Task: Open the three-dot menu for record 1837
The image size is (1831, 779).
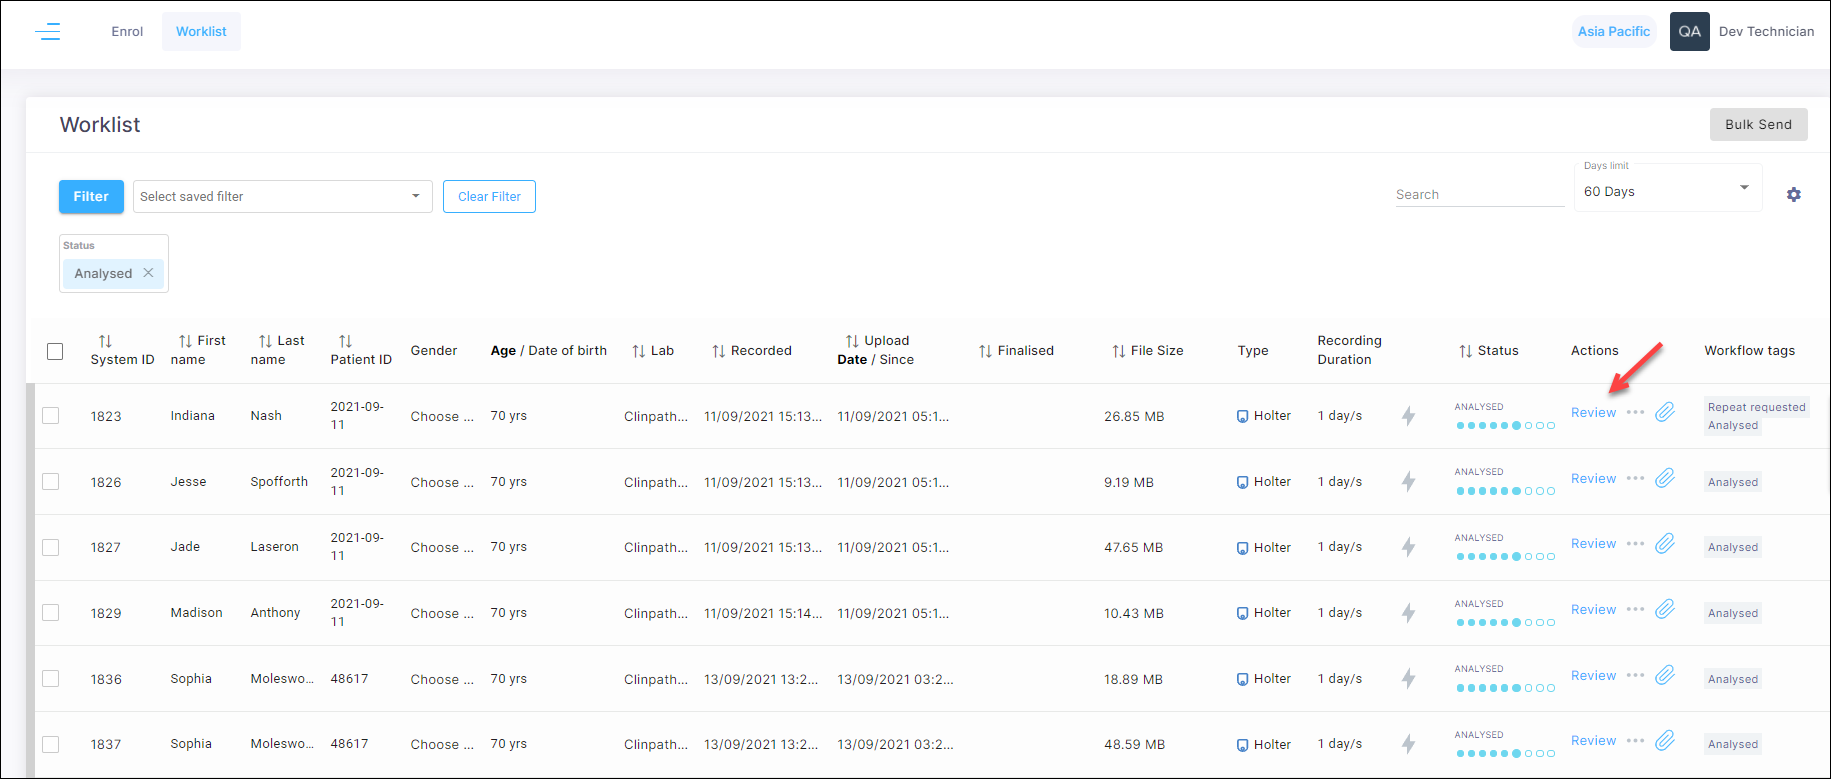Action: (1635, 741)
